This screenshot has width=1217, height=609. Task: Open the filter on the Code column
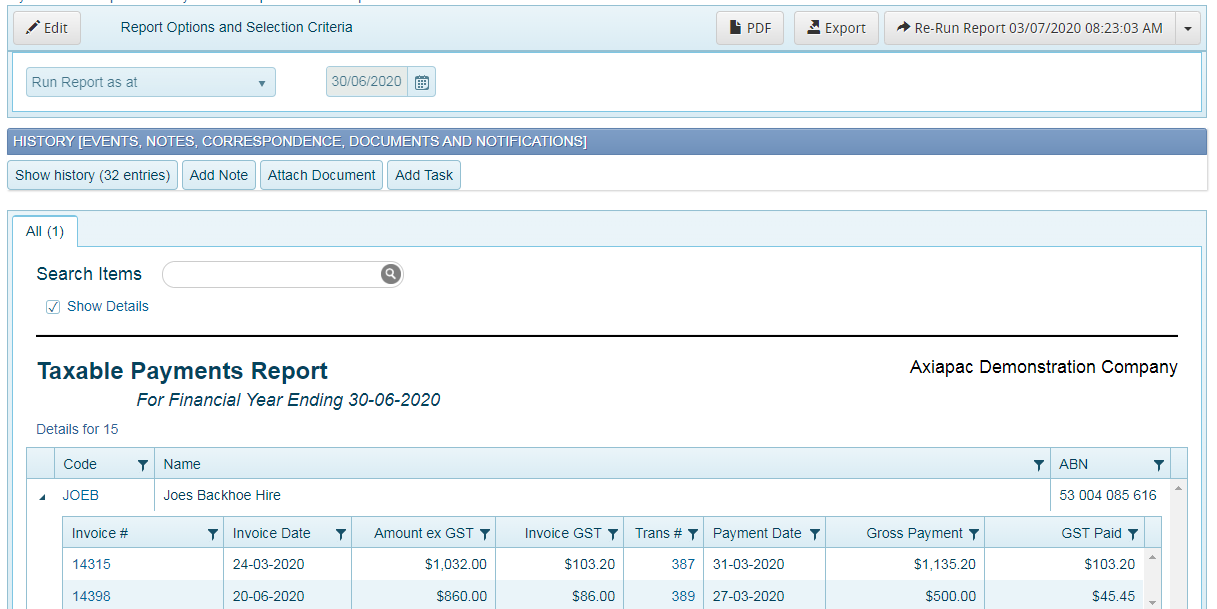pyautogui.click(x=143, y=464)
